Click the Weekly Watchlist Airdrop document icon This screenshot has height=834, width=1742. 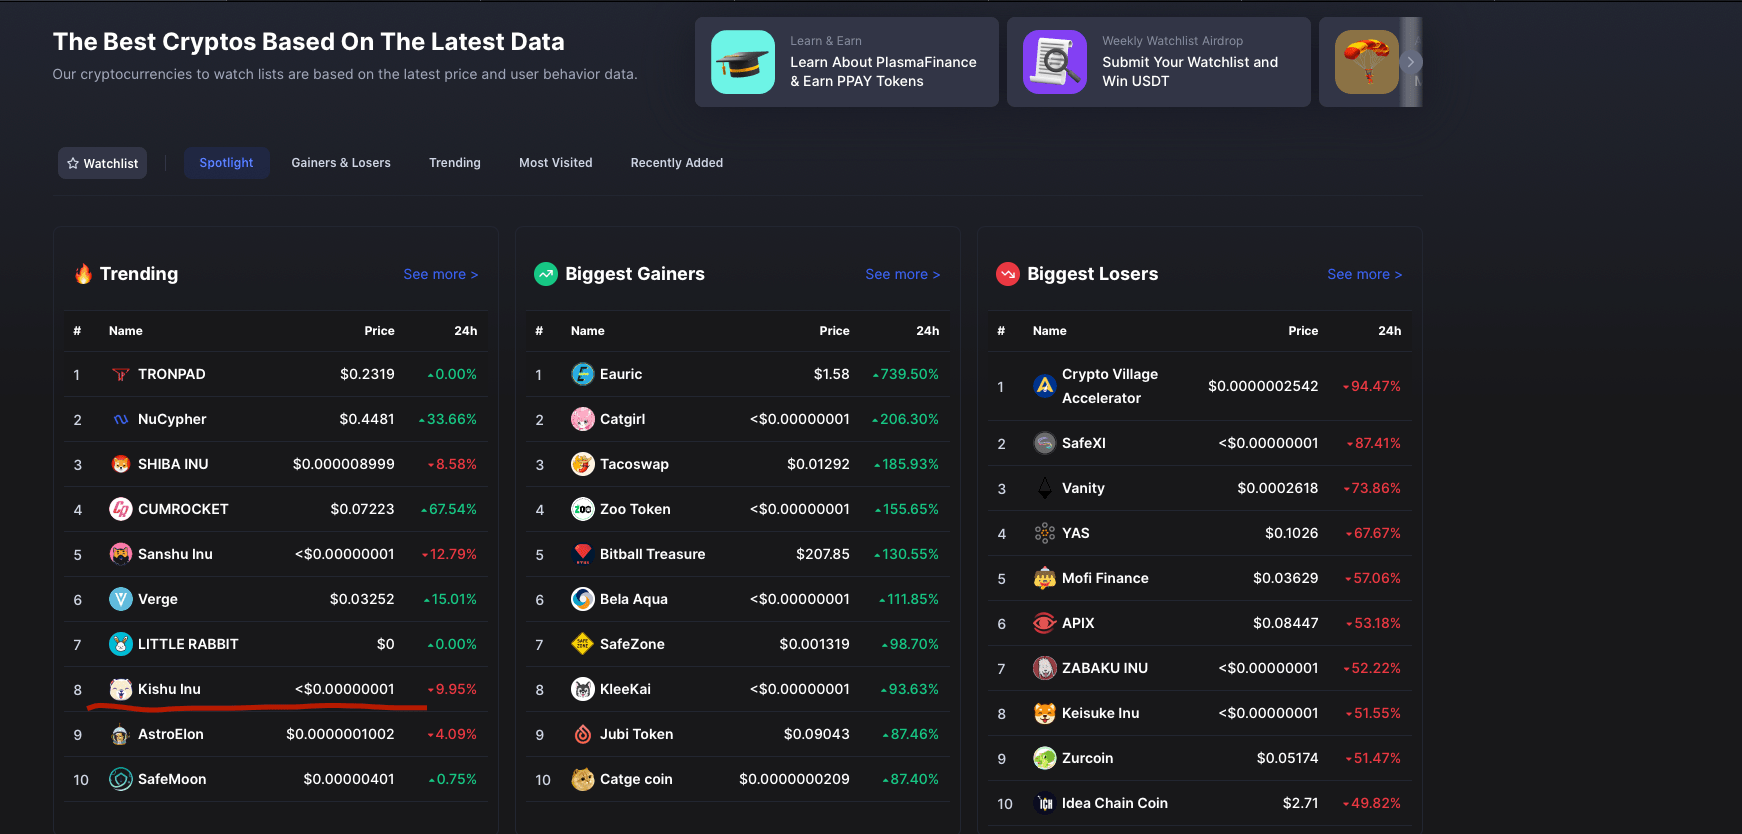point(1055,62)
